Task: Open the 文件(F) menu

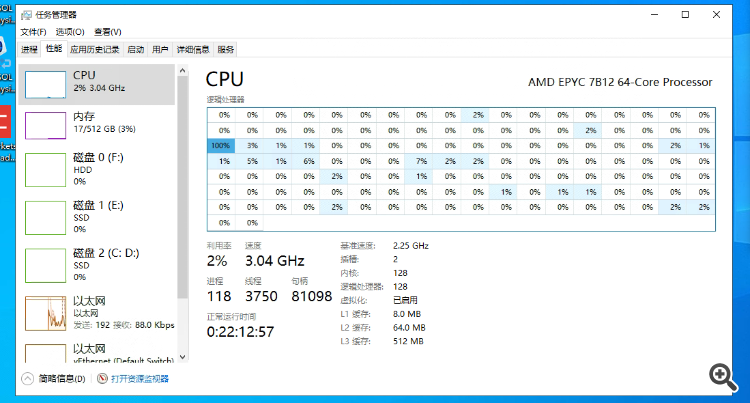Action: click(x=33, y=32)
